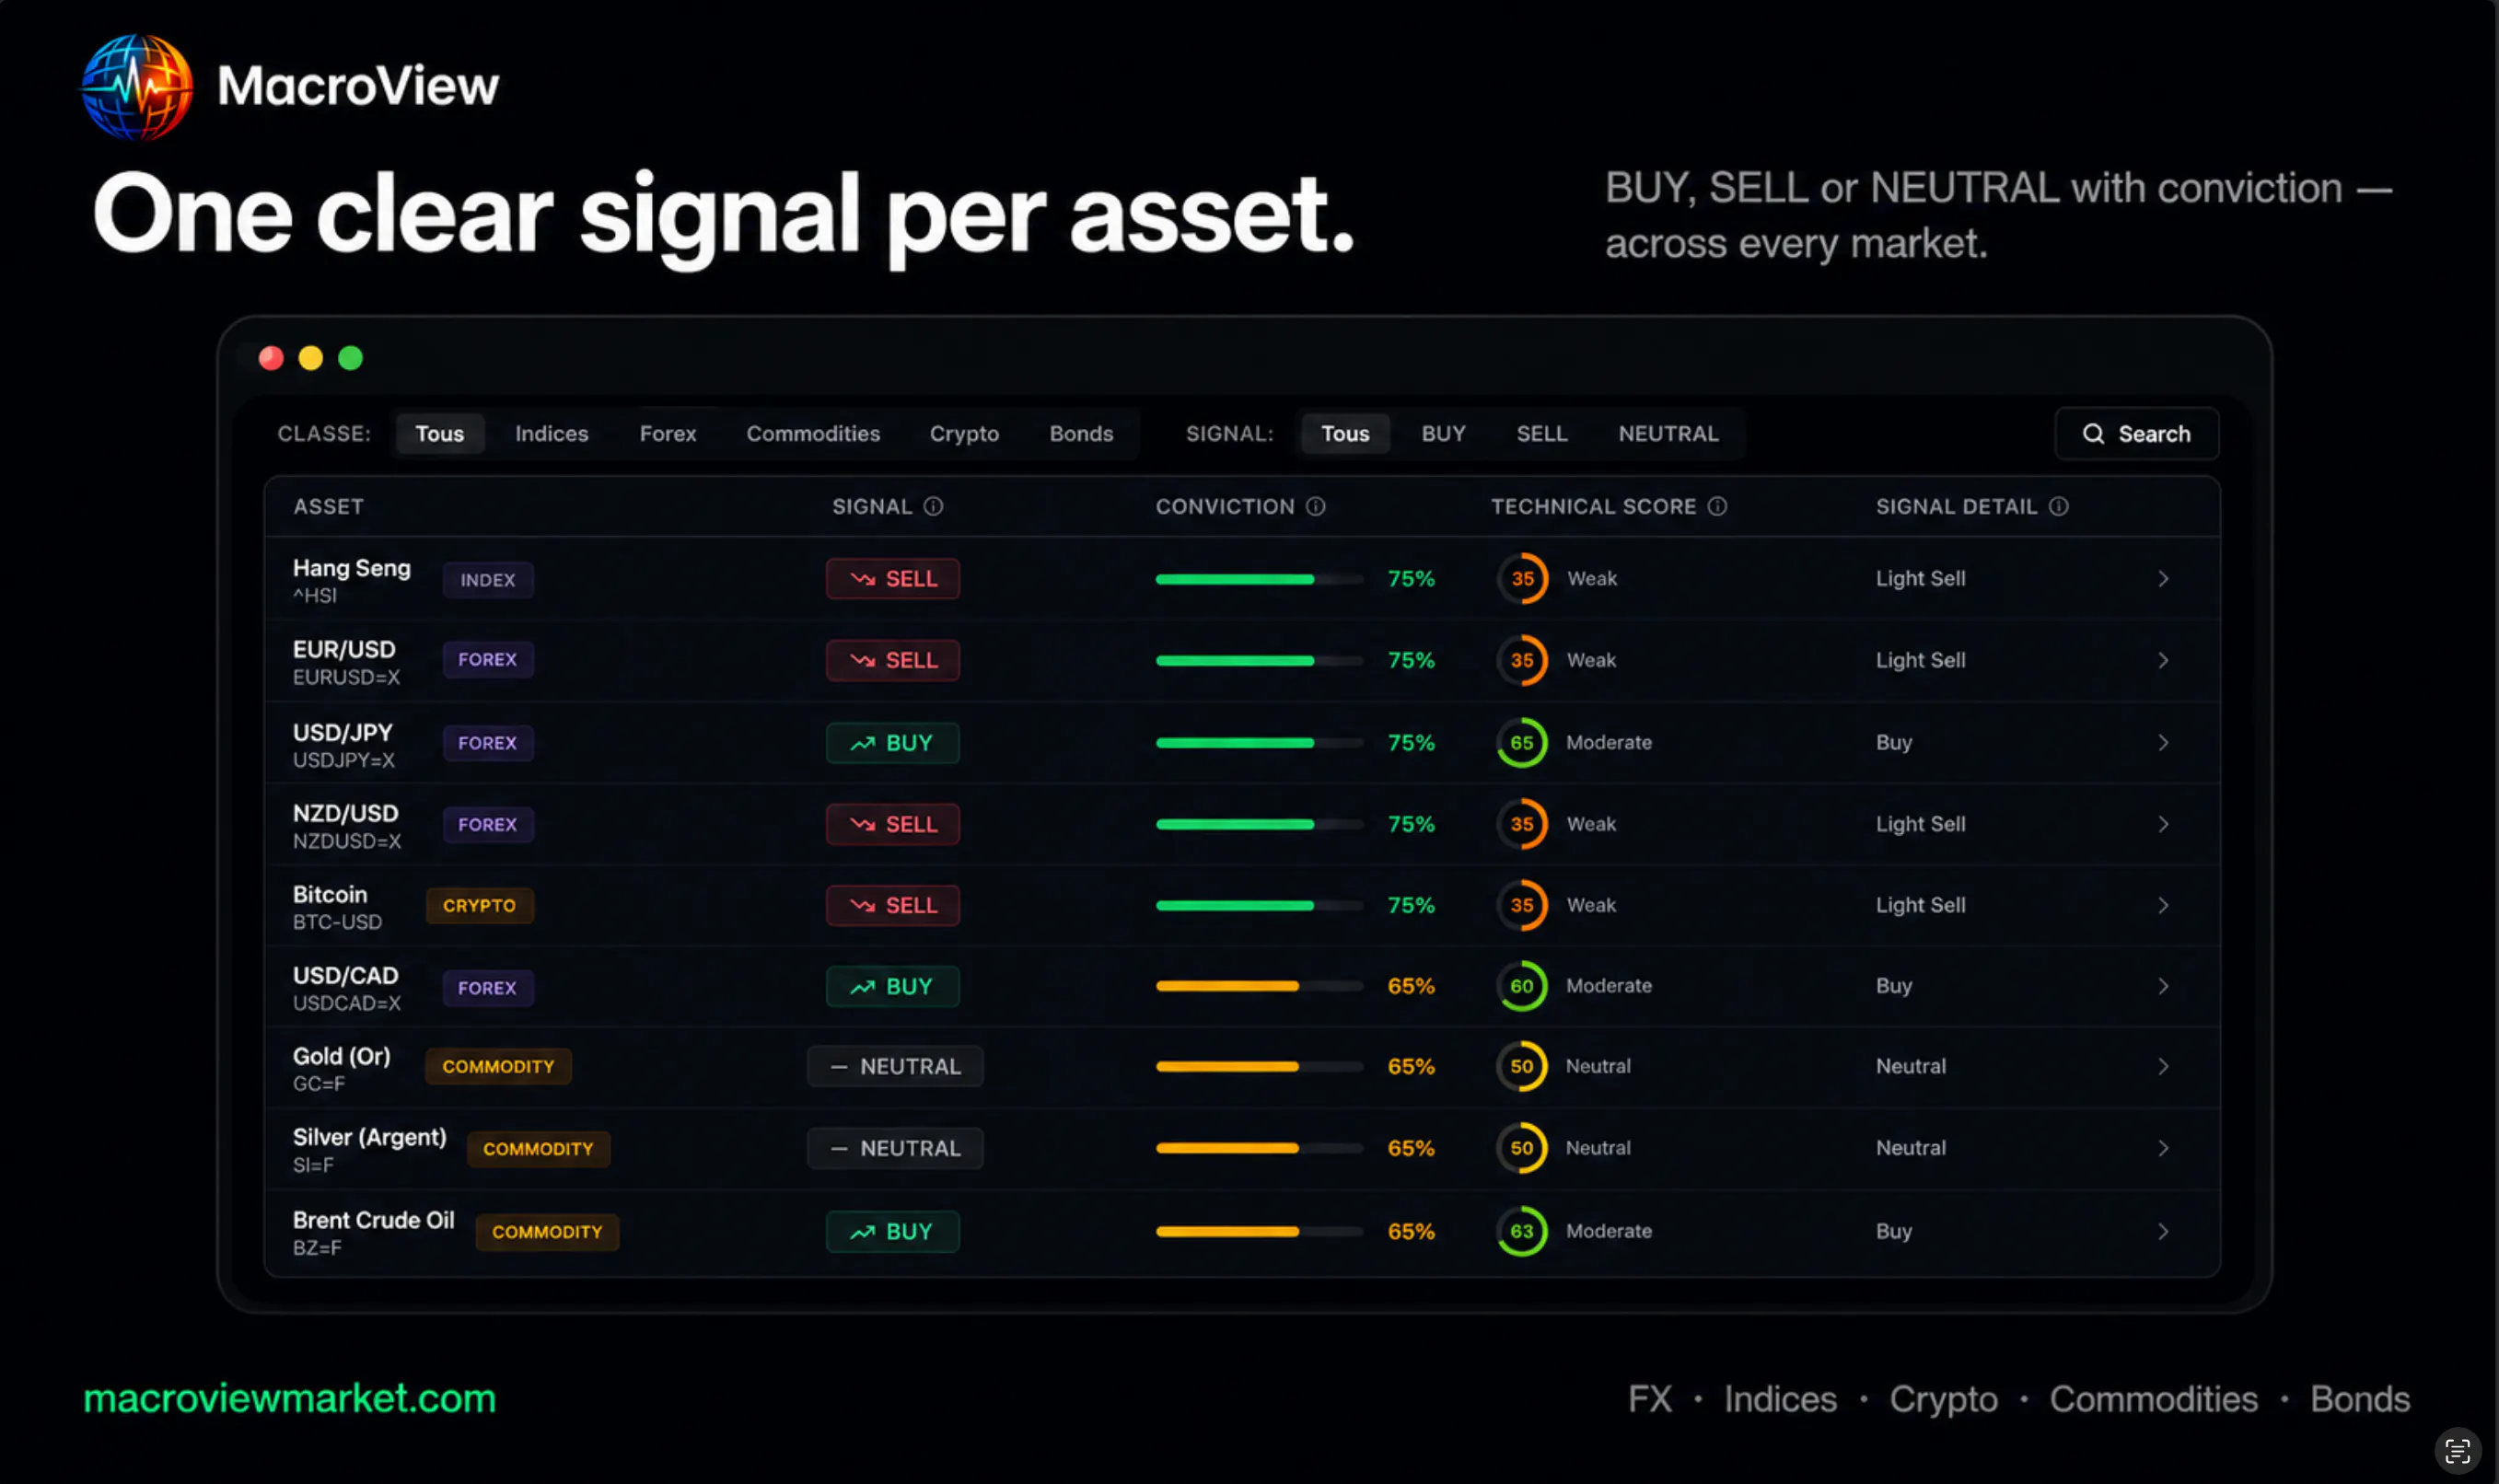Click the MacroView globe logo

click(137, 86)
